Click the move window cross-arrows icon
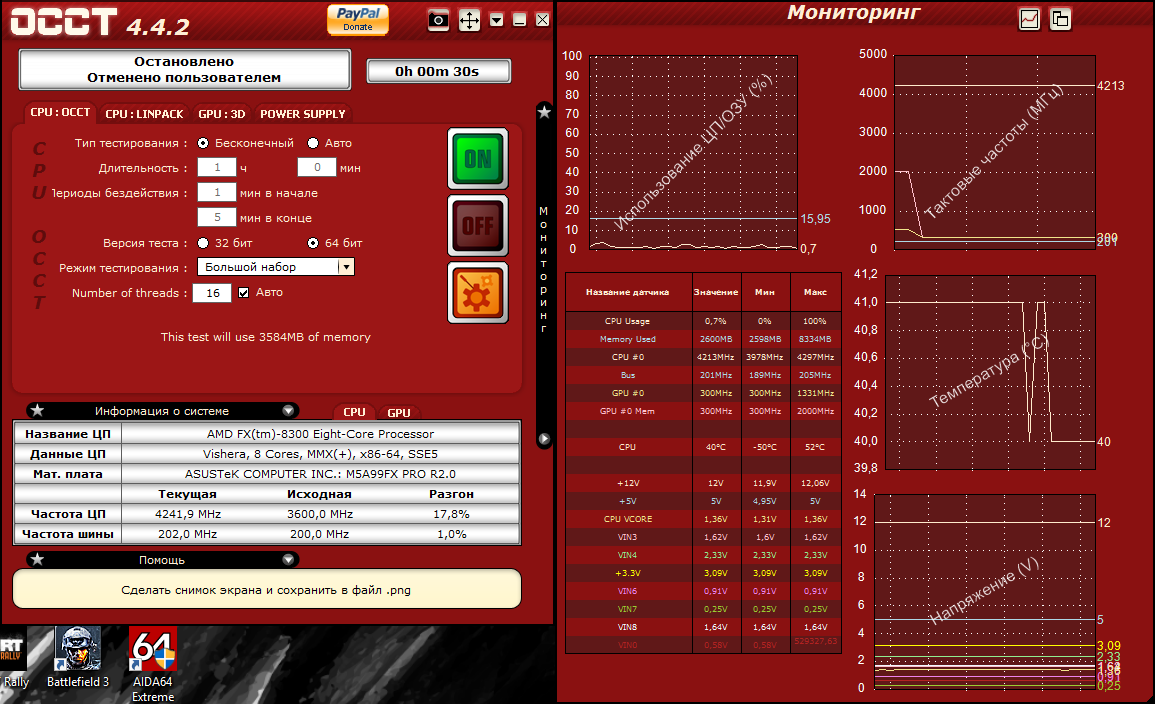Image resolution: width=1155 pixels, height=704 pixels. [x=469, y=20]
